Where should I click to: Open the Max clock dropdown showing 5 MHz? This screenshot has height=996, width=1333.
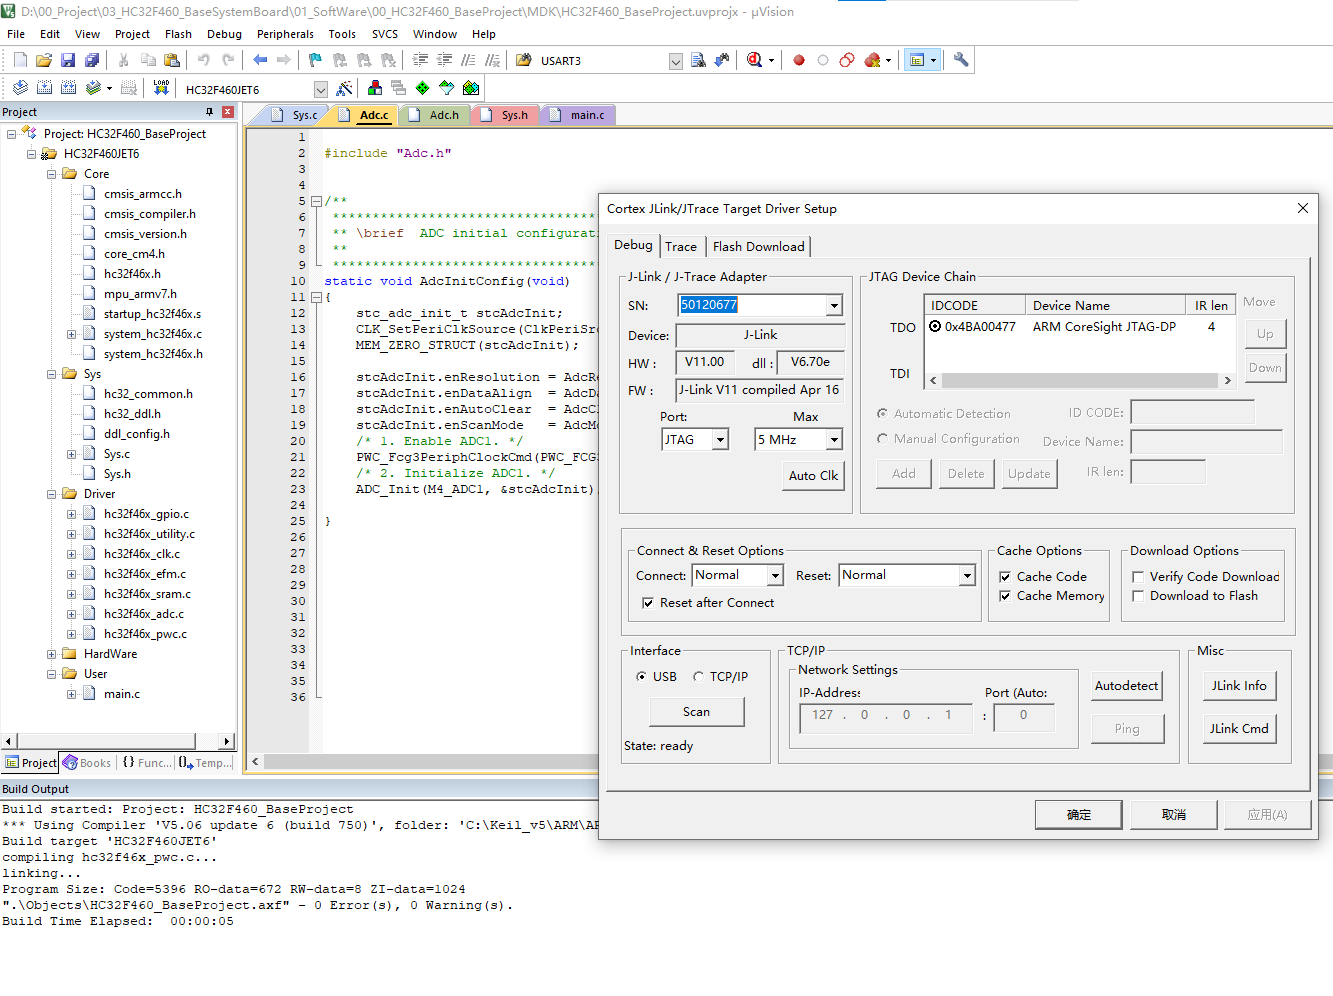coord(834,440)
